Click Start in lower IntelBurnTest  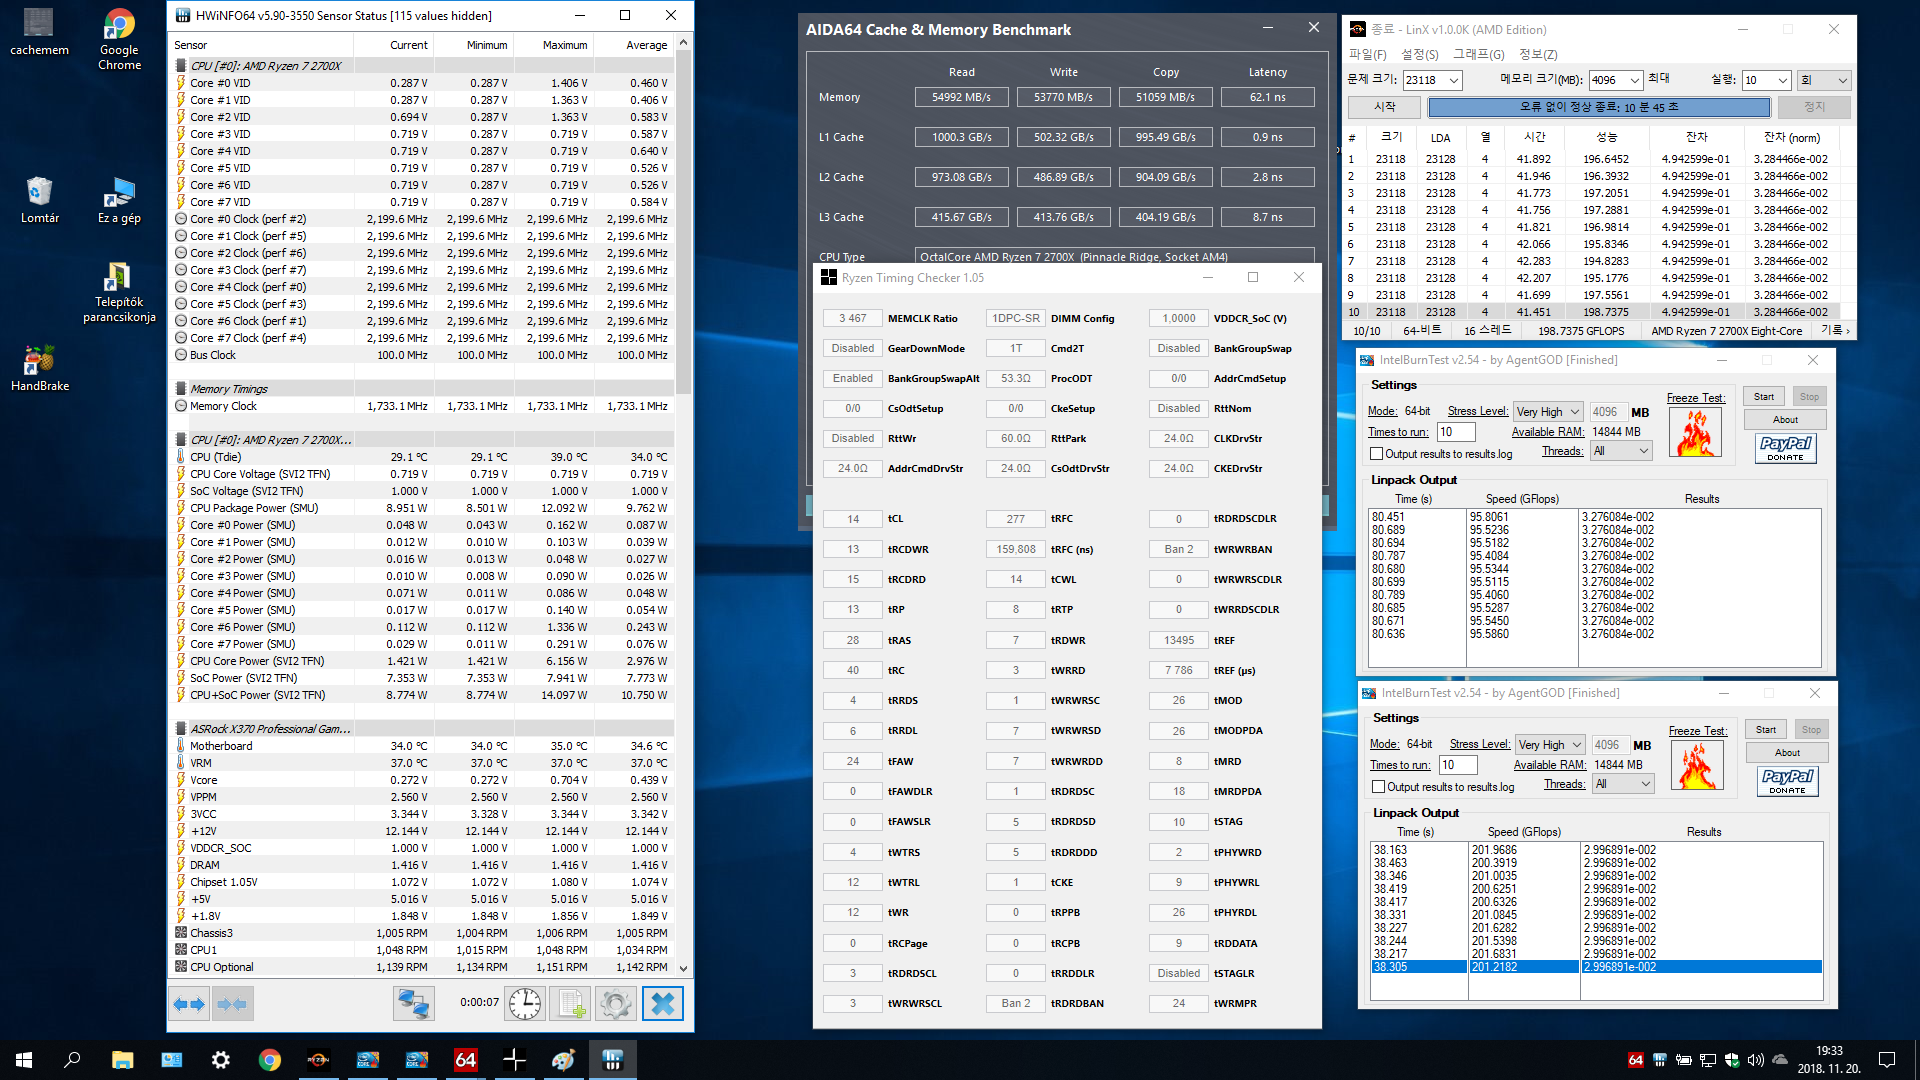coord(1766,730)
